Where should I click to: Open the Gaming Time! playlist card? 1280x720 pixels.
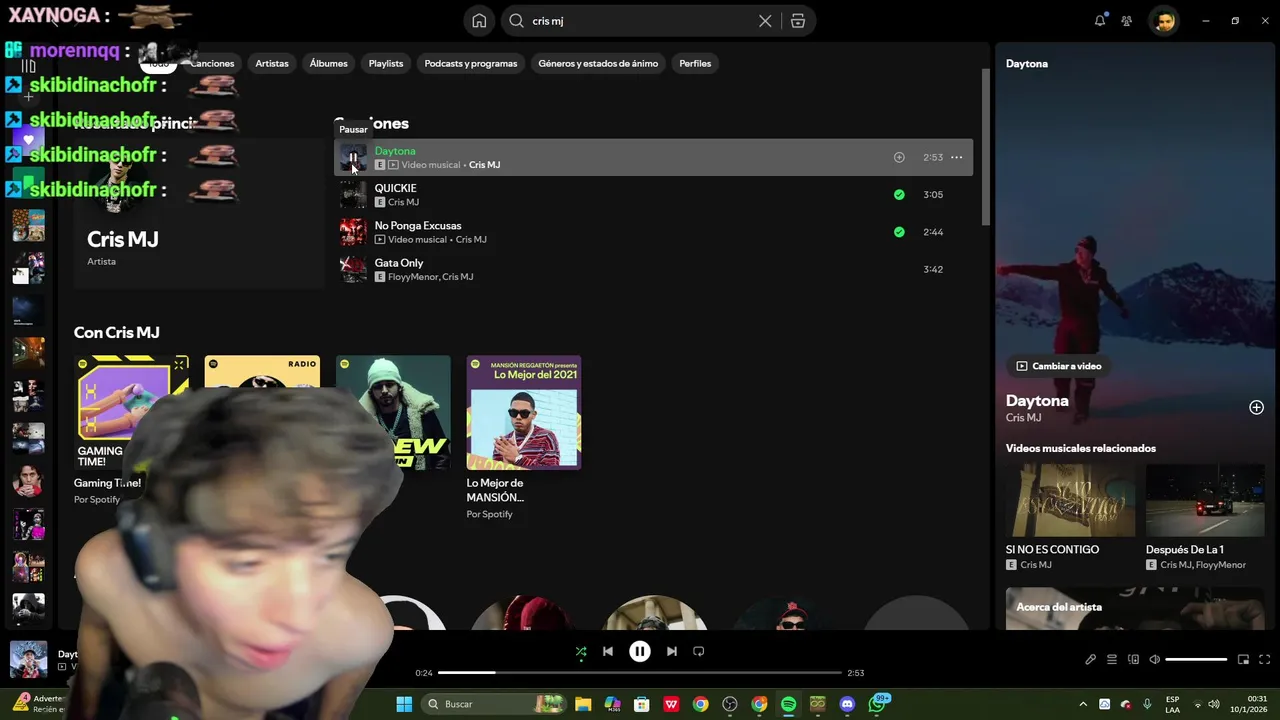[132, 430]
